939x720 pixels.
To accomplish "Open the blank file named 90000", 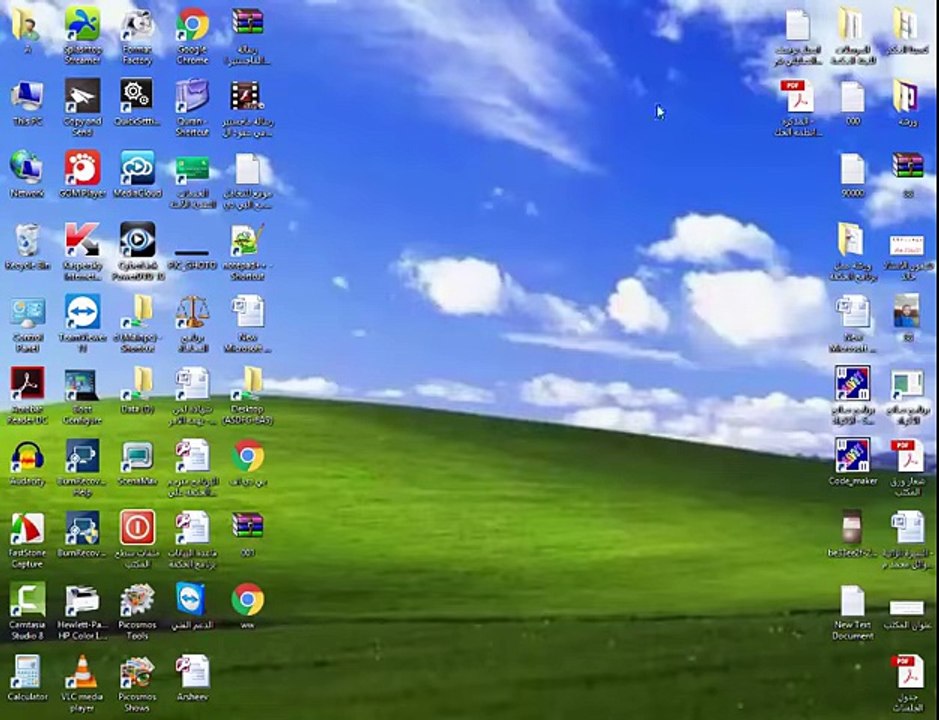I will pos(853,175).
